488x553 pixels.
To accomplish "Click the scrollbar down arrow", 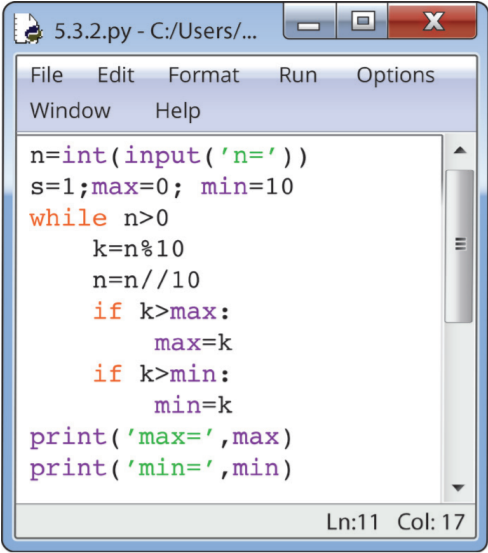I will 458,488.
